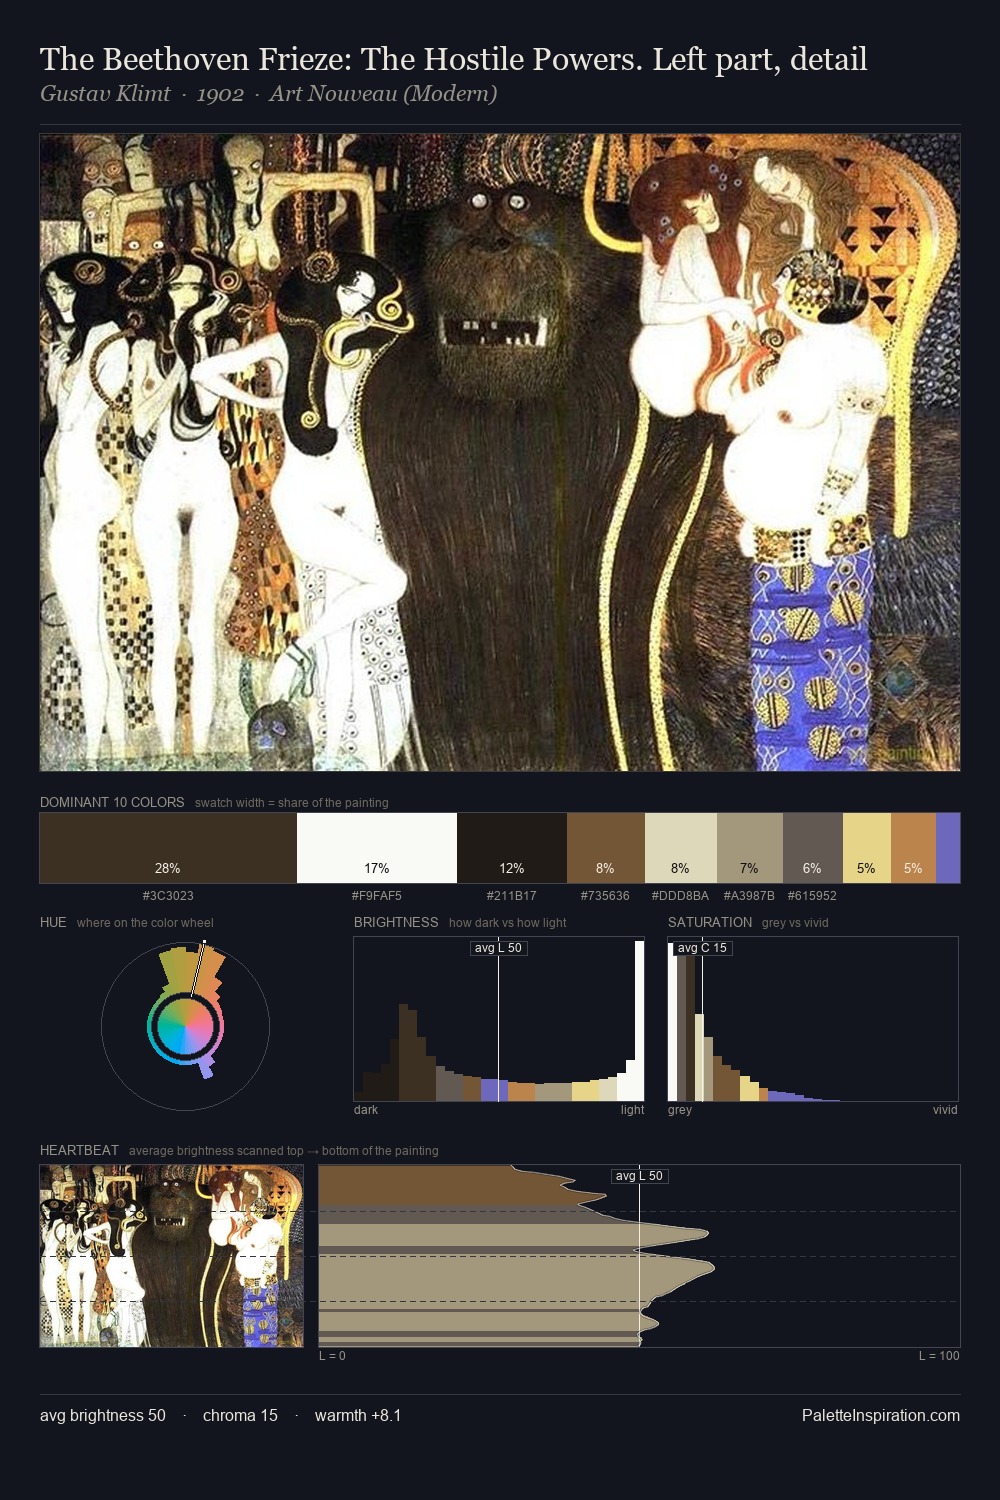Open the main Beethoven Frieze painting image
This screenshot has height=1500, width=1000.
(500, 453)
